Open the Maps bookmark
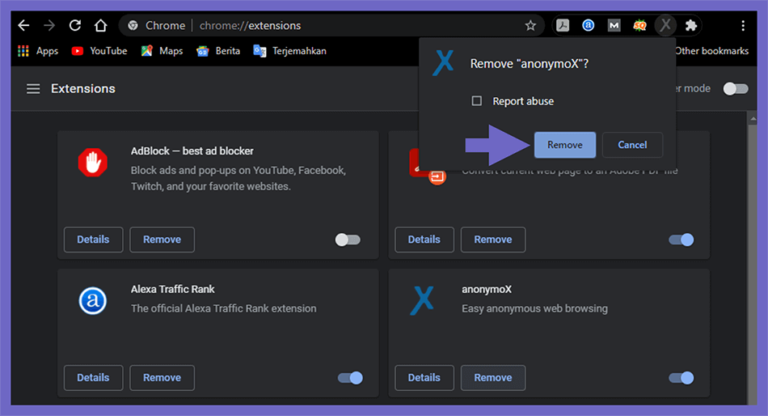 pyautogui.click(x=162, y=51)
